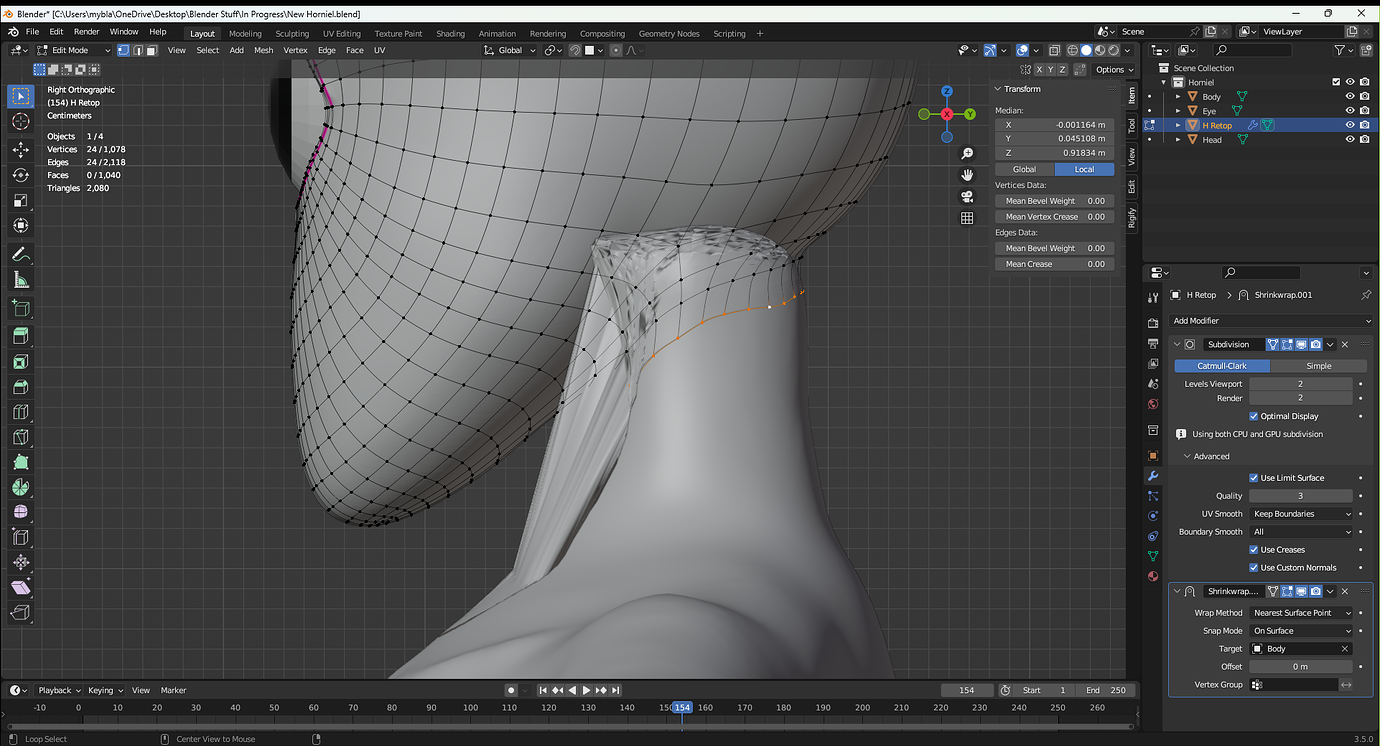Pin the properties editor context

1366,295
